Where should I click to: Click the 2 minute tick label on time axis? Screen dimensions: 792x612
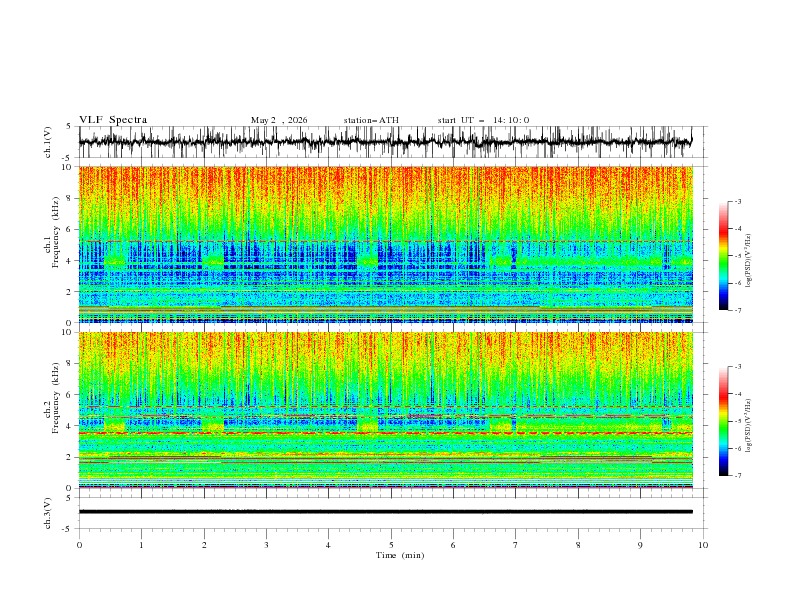(204, 545)
